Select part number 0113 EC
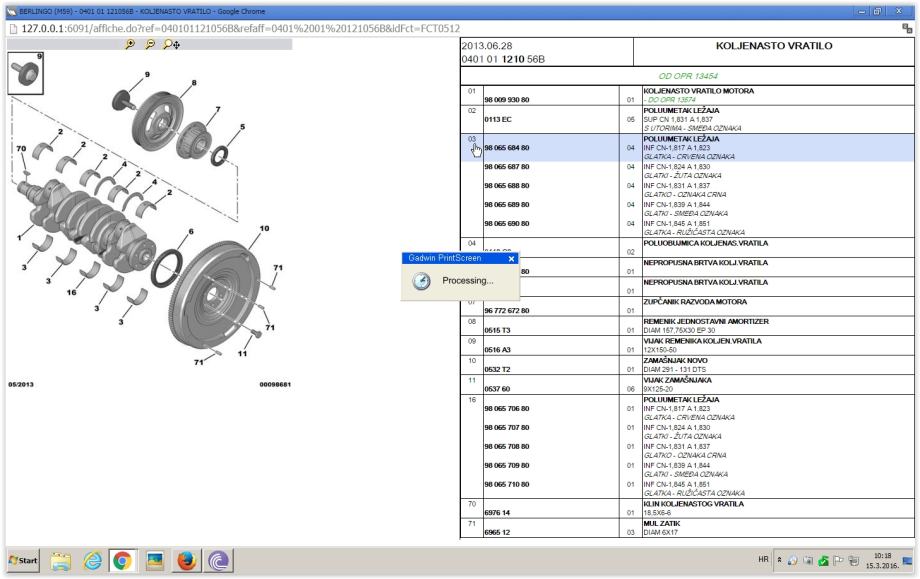920x579 pixels. (x=498, y=118)
